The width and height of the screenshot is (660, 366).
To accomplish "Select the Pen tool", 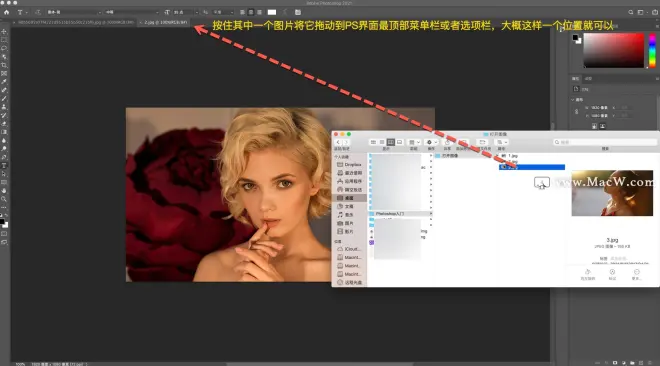I will (4, 157).
